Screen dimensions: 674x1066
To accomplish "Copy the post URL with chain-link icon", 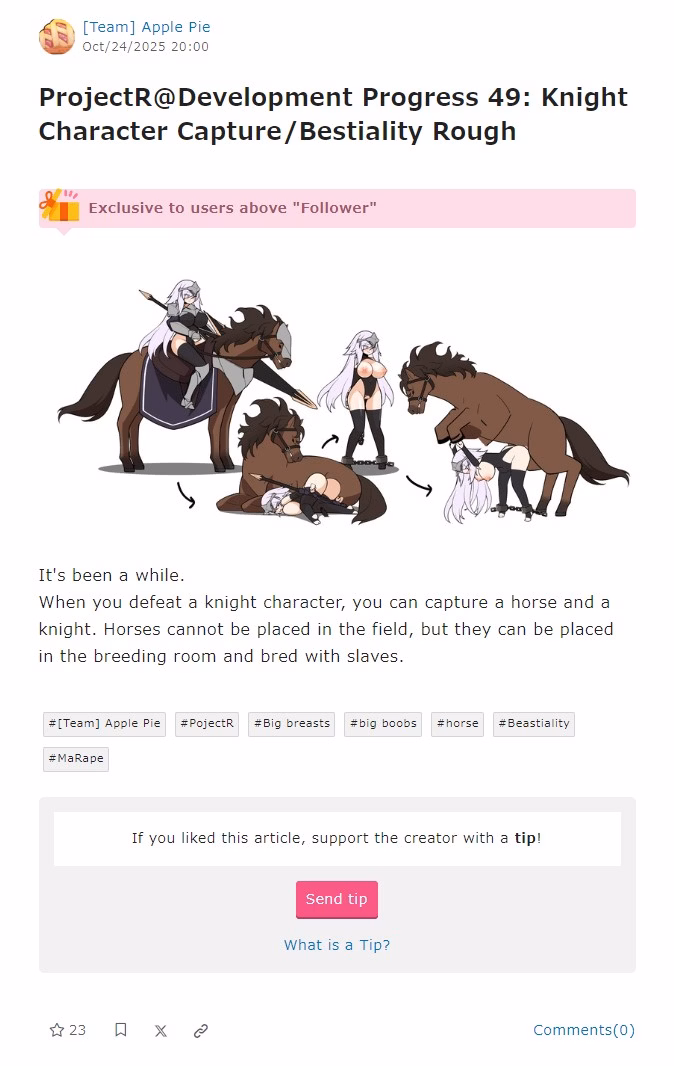I will 201,1031.
